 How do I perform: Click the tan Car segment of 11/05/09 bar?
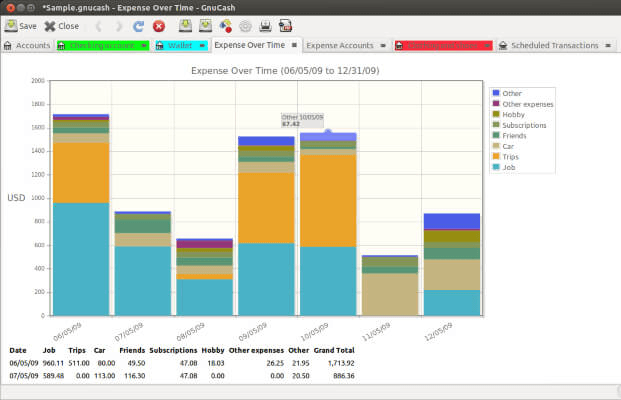tap(390, 295)
